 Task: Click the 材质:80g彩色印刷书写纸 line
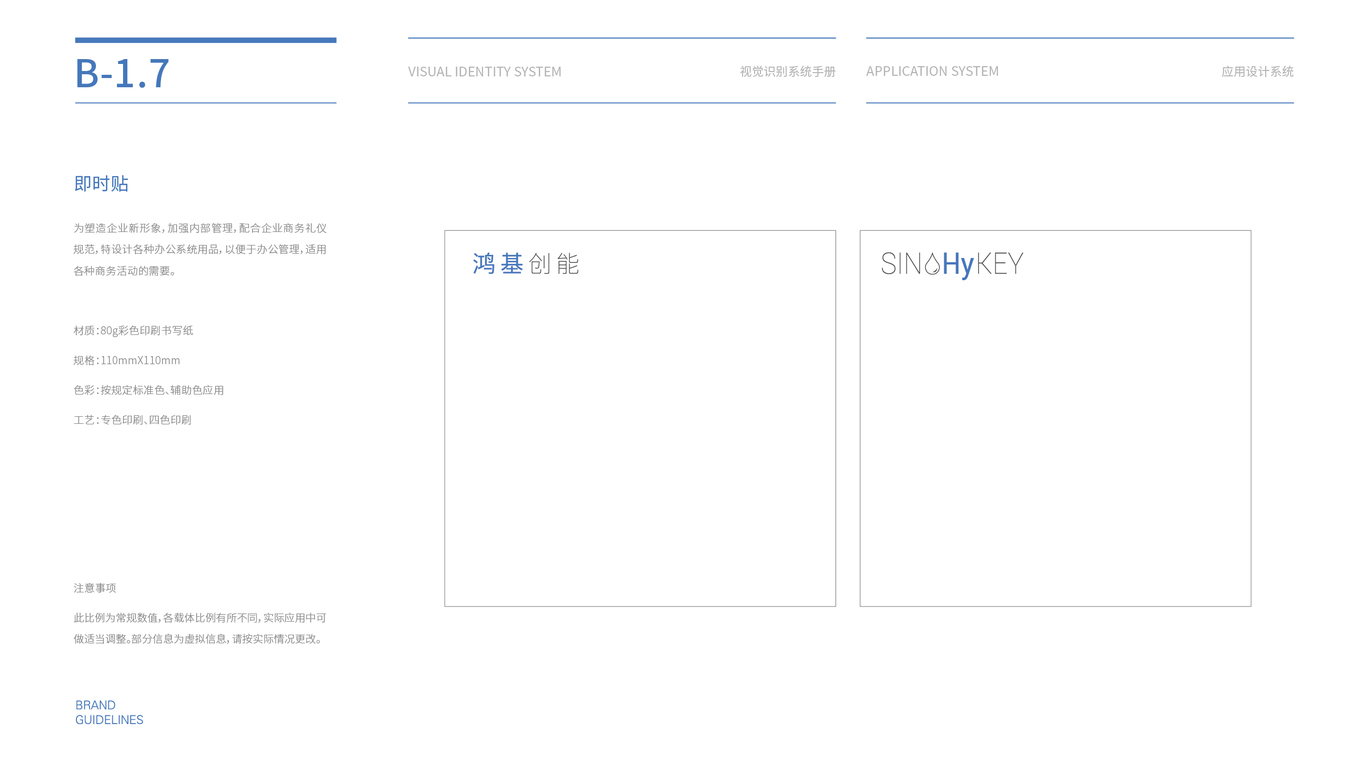133,330
